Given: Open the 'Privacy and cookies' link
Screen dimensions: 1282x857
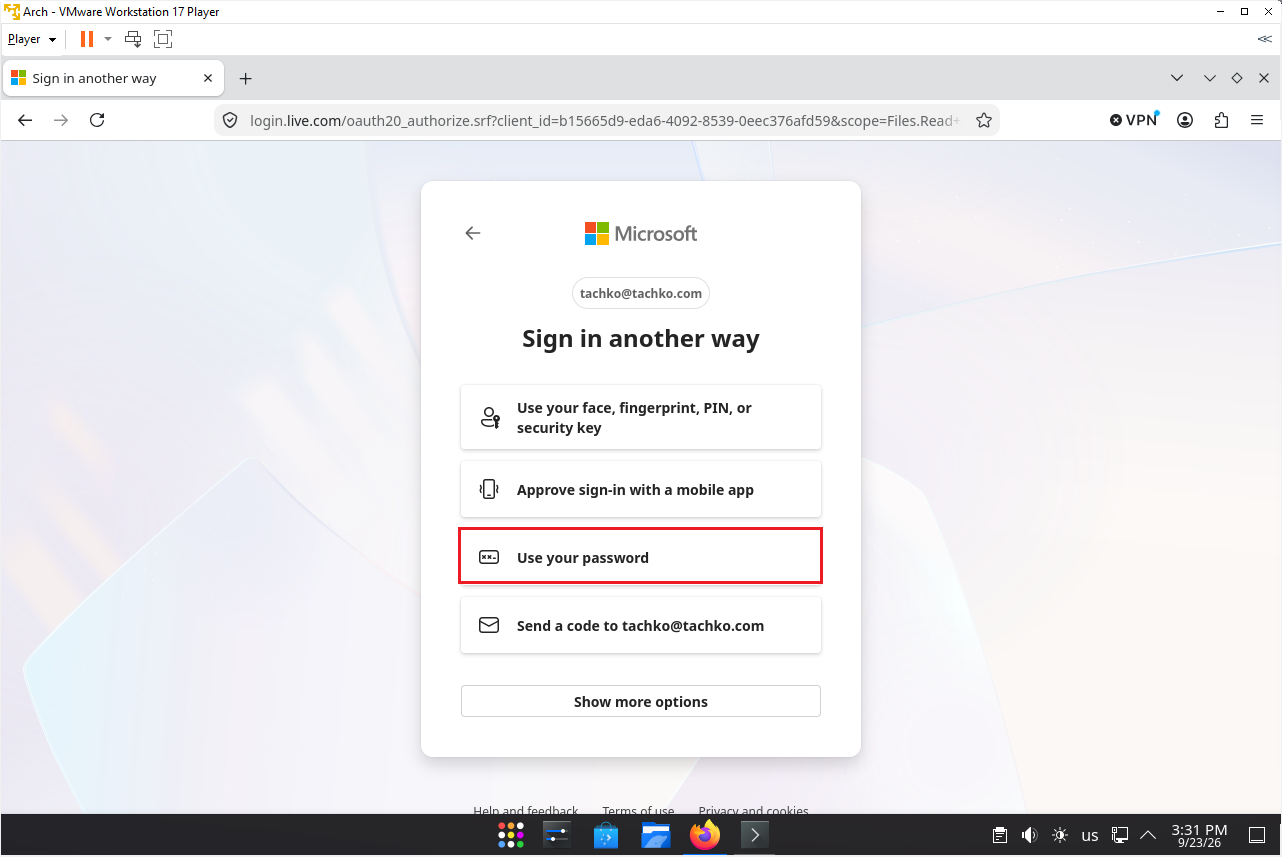Looking at the screenshot, I should (x=754, y=810).
